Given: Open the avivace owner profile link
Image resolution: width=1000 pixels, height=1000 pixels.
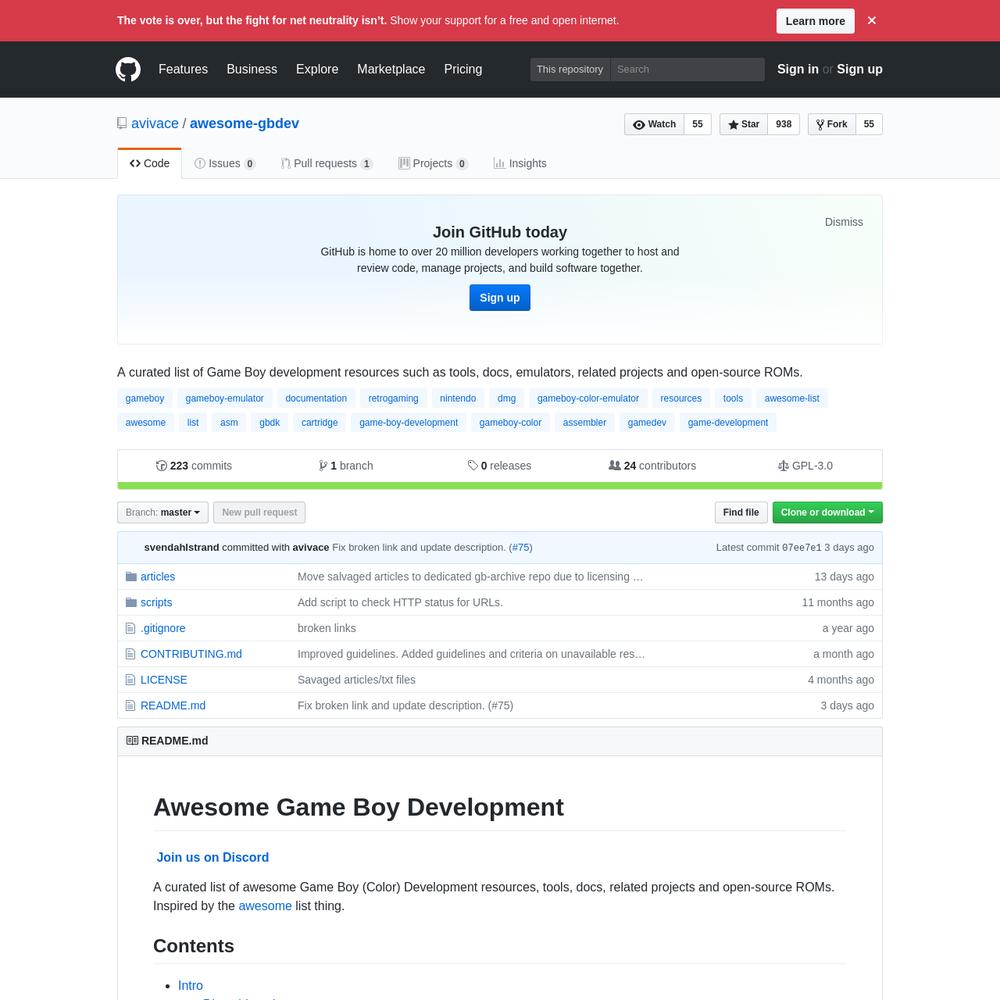Looking at the screenshot, I should click(155, 123).
